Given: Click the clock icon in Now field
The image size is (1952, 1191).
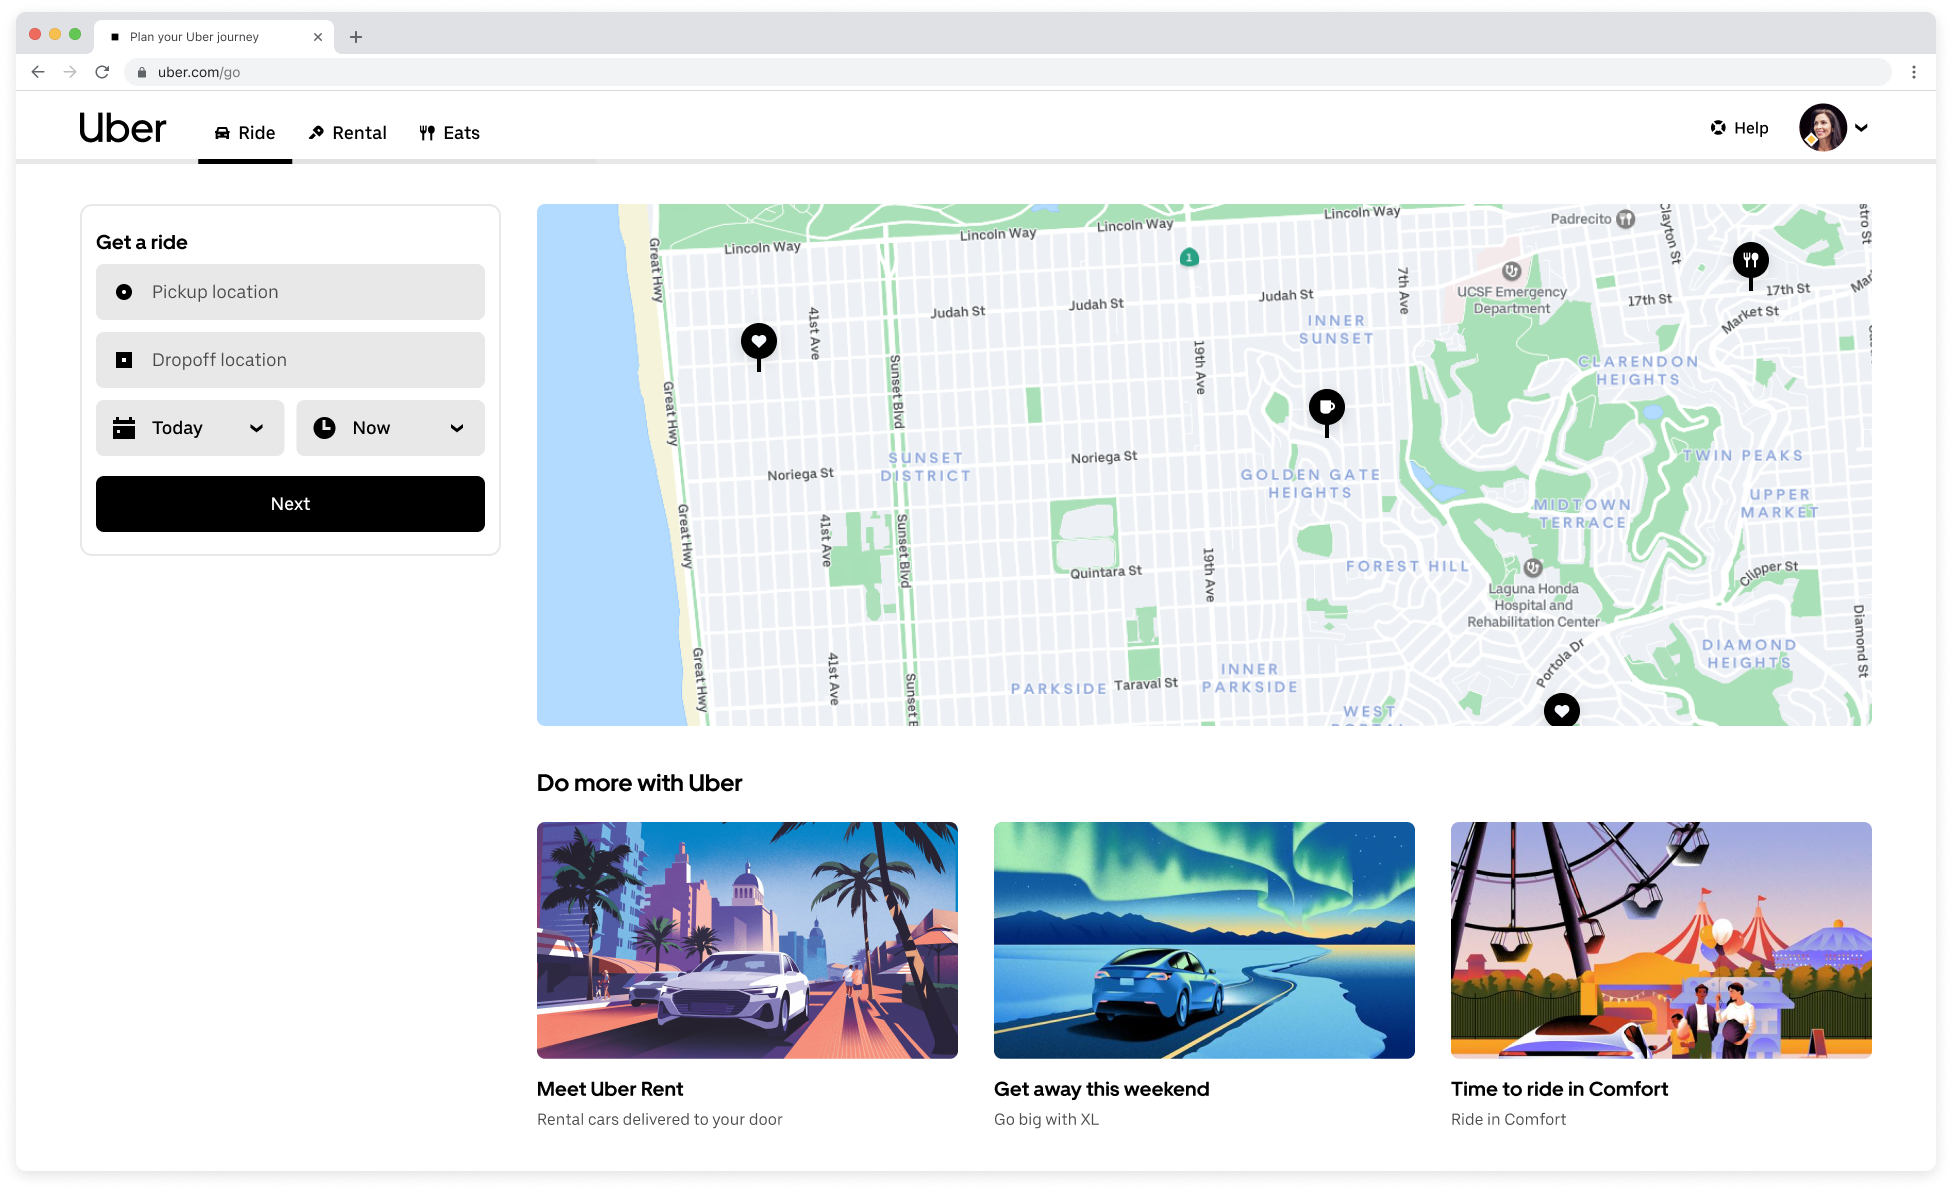Looking at the screenshot, I should pos(324,428).
